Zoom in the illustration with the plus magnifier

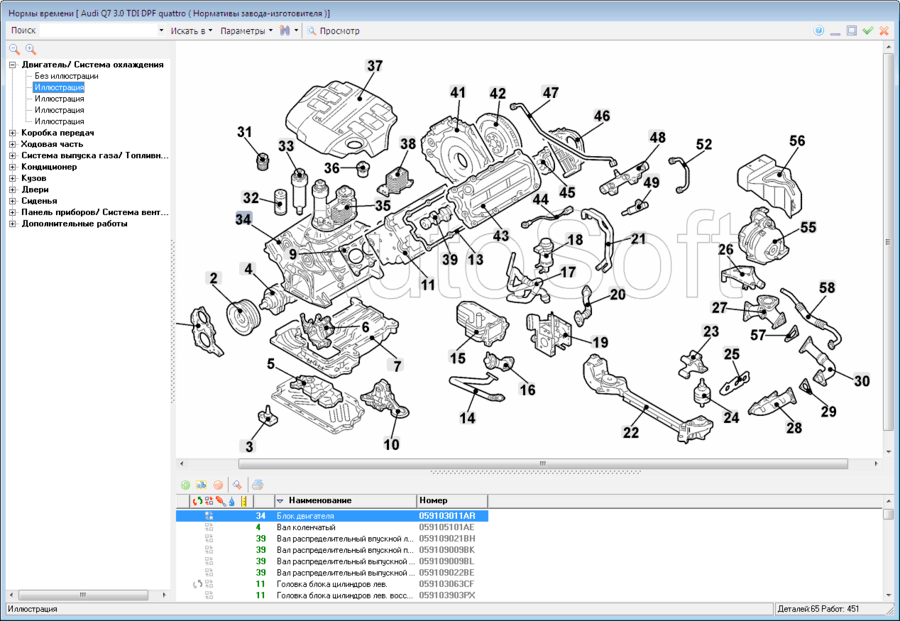30,50
